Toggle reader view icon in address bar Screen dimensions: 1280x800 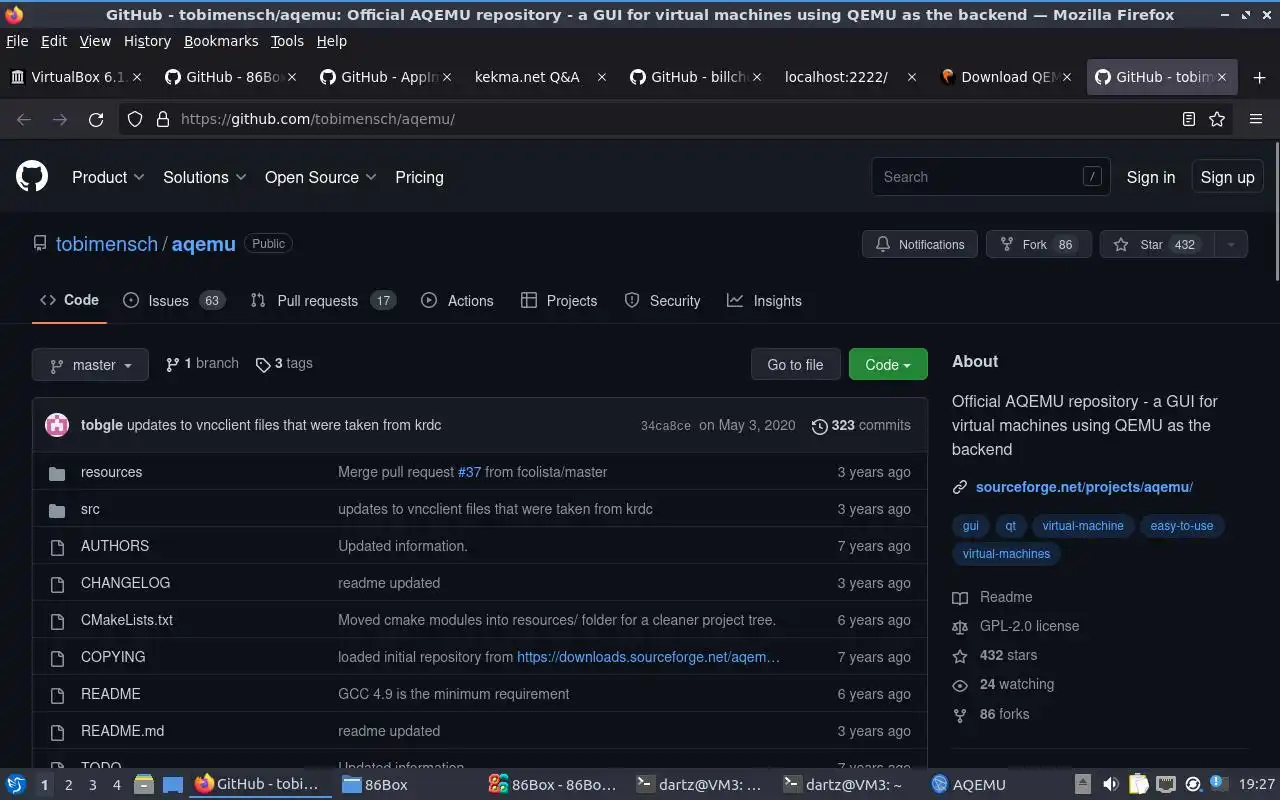pyautogui.click(x=1188, y=119)
